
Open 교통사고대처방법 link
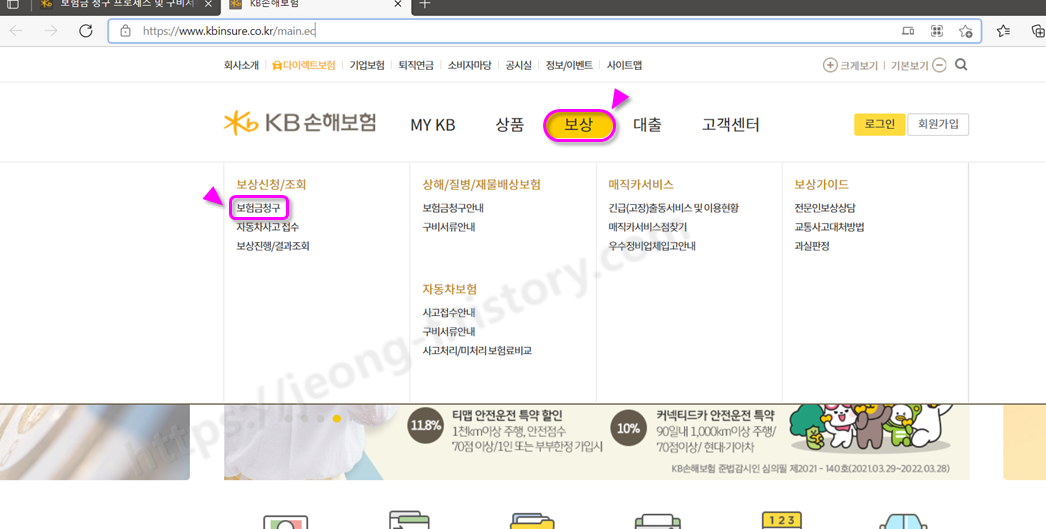(x=829, y=227)
